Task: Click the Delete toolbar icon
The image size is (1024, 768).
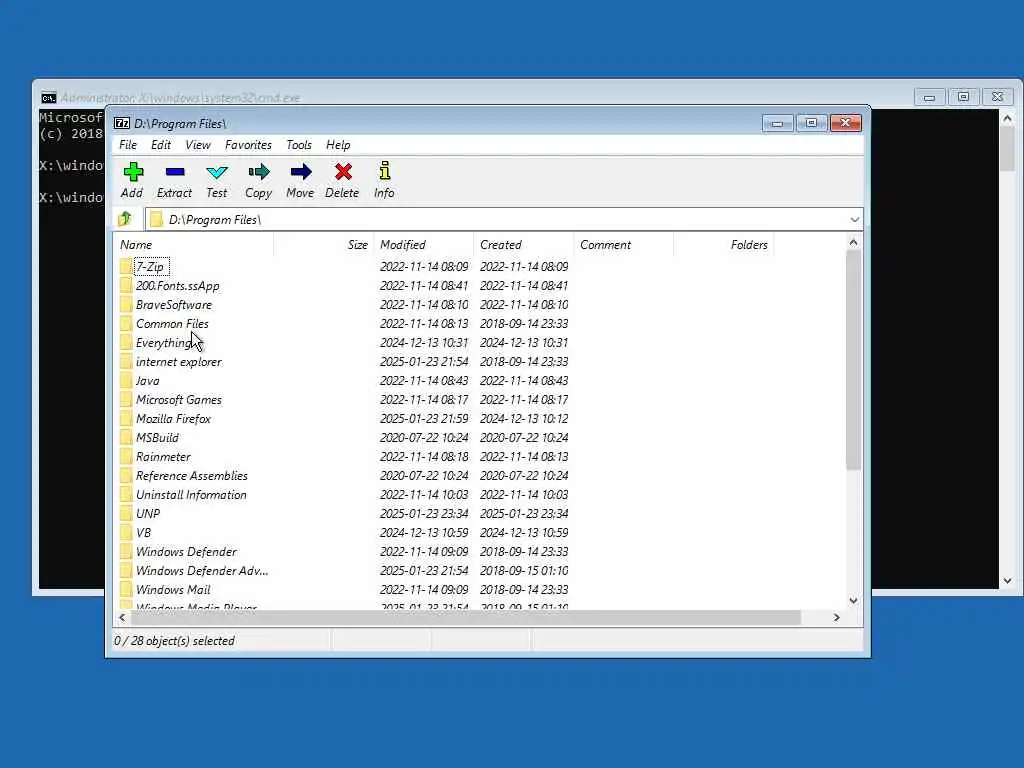Action: click(343, 172)
